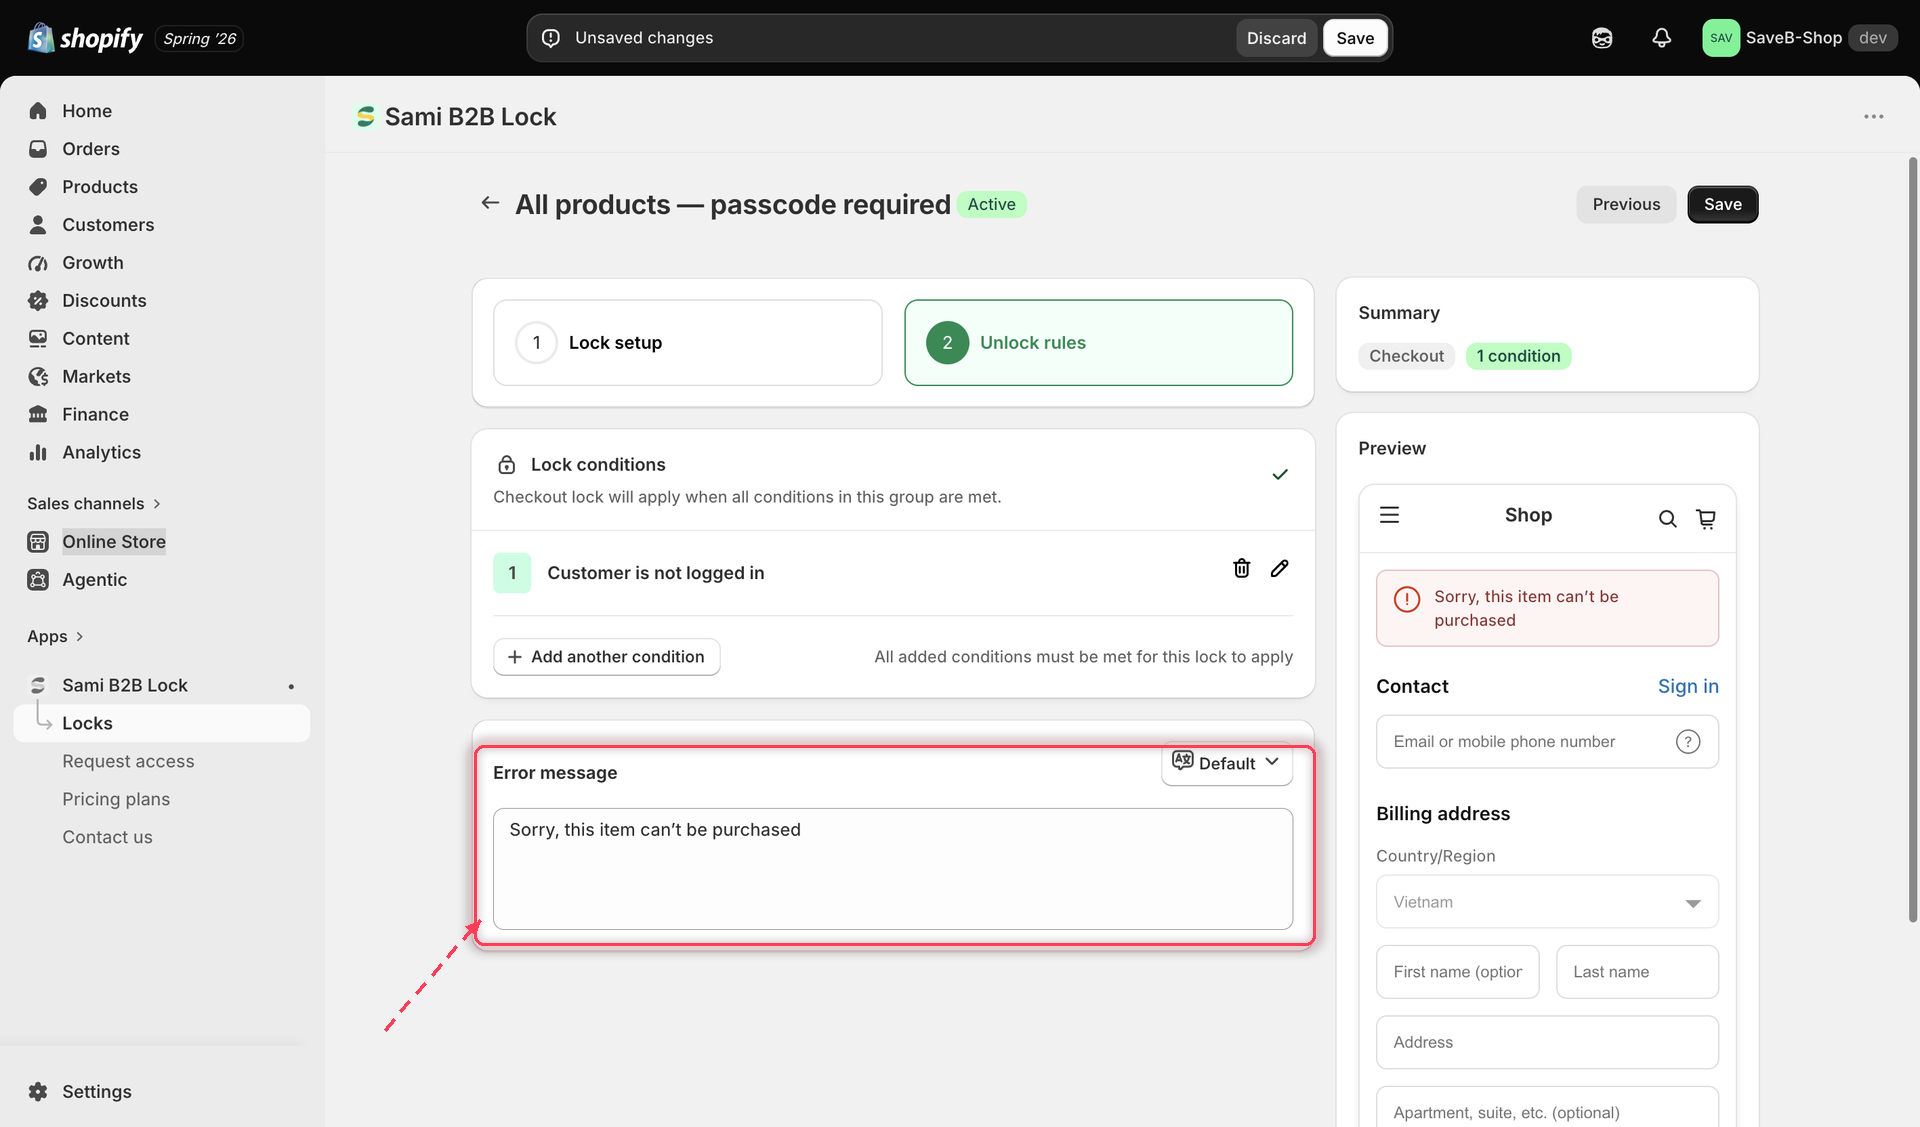Expand the Sales channels section
The width and height of the screenshot is (1920, 1127).
click(x=94, y=504)
